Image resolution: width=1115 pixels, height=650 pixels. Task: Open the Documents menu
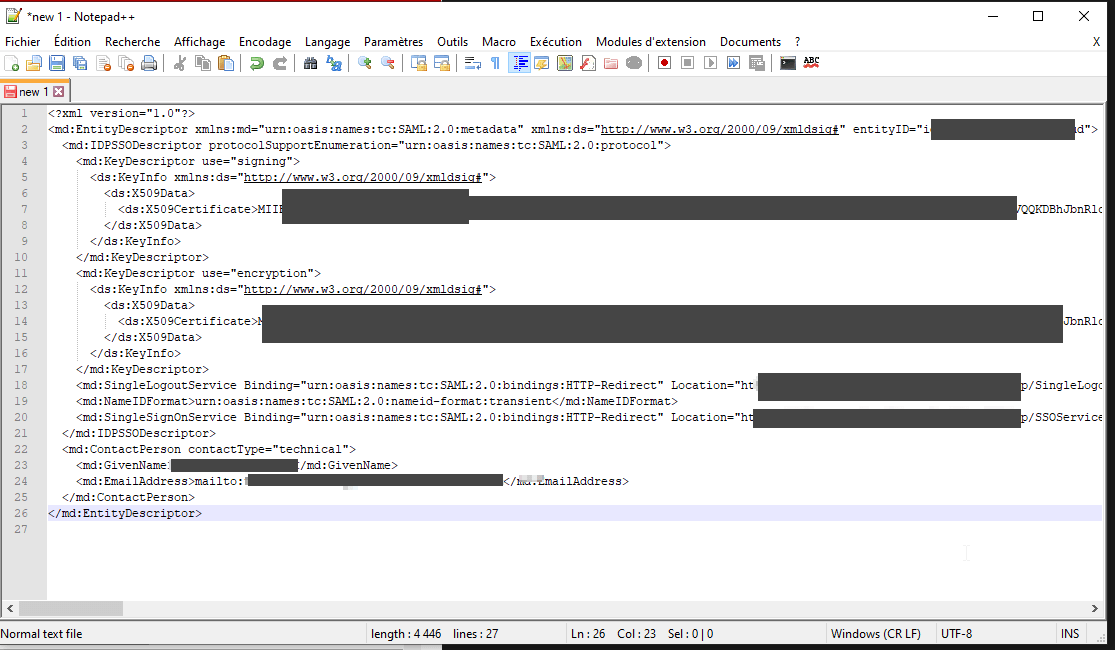pyautogui.click(x=750, y=42)
